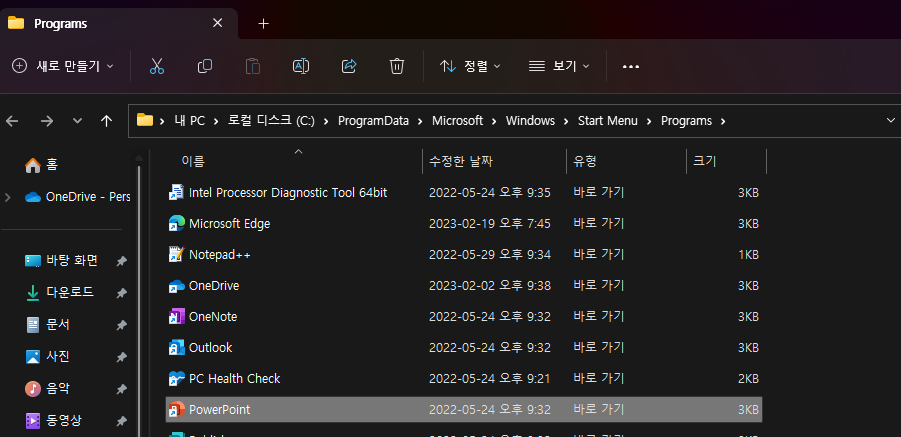
Task: Click the Copy icon in toolbar
Action: point(205,66)
